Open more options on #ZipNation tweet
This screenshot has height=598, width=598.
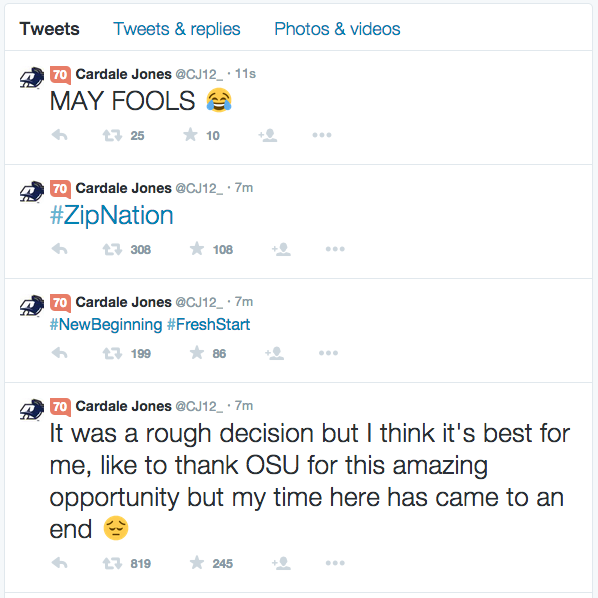point(335,249)
